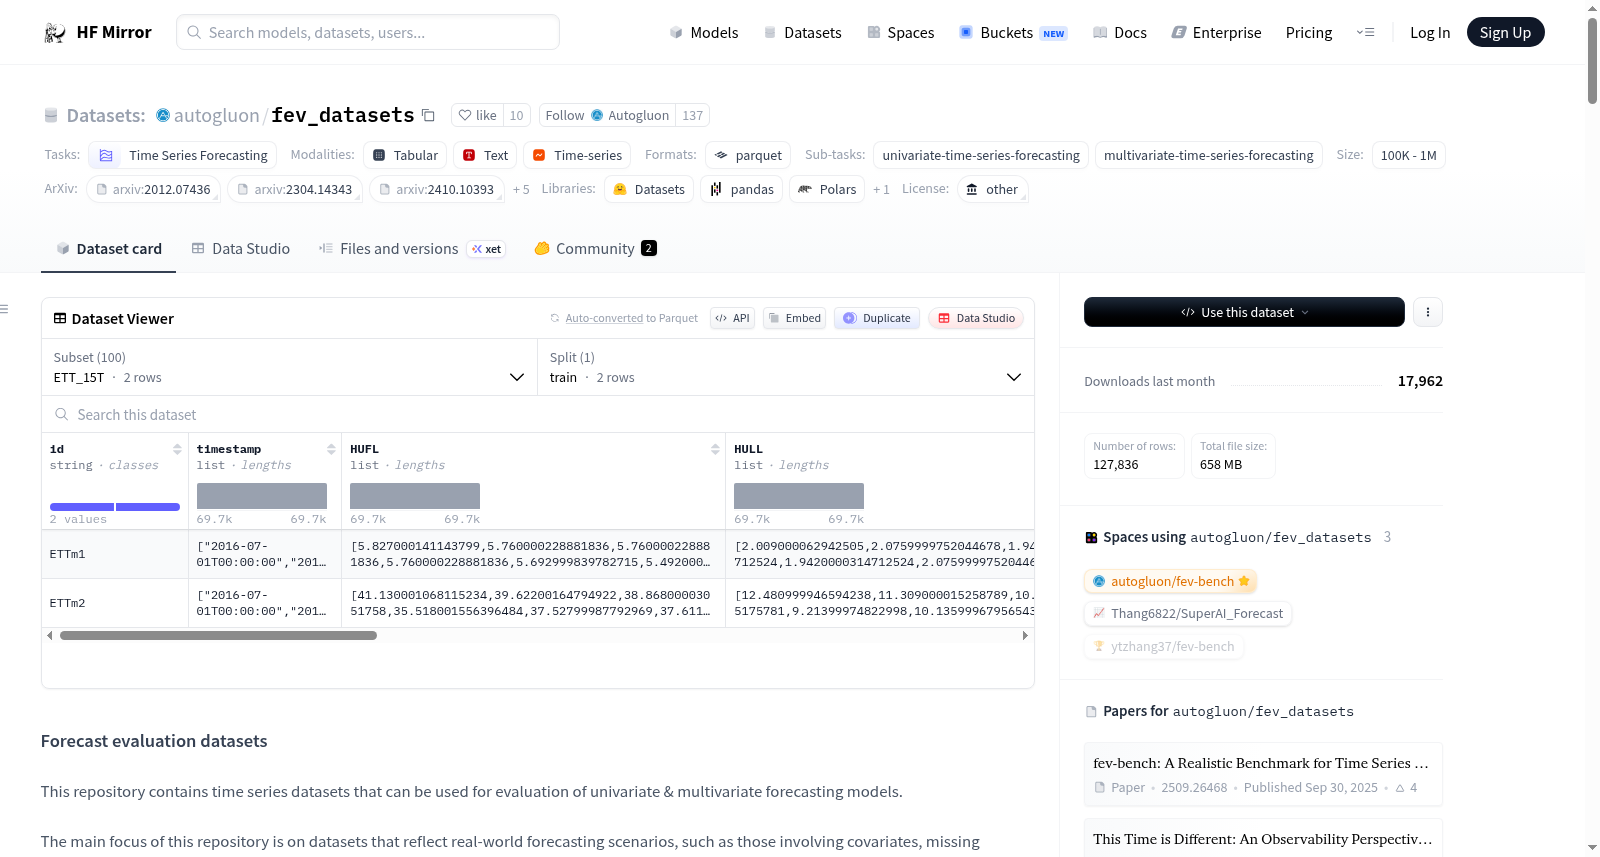Click the Embed button
The width and height of the screenshot is (1600, 857).
pos(795,318)
